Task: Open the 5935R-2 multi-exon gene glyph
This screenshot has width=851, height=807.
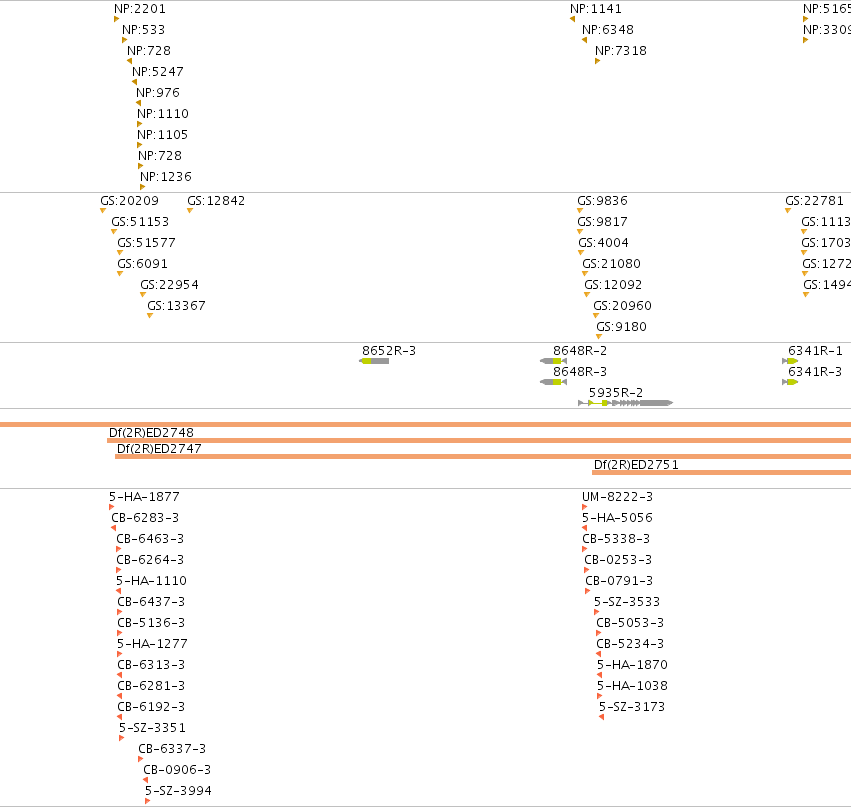Action: [626, 403]
